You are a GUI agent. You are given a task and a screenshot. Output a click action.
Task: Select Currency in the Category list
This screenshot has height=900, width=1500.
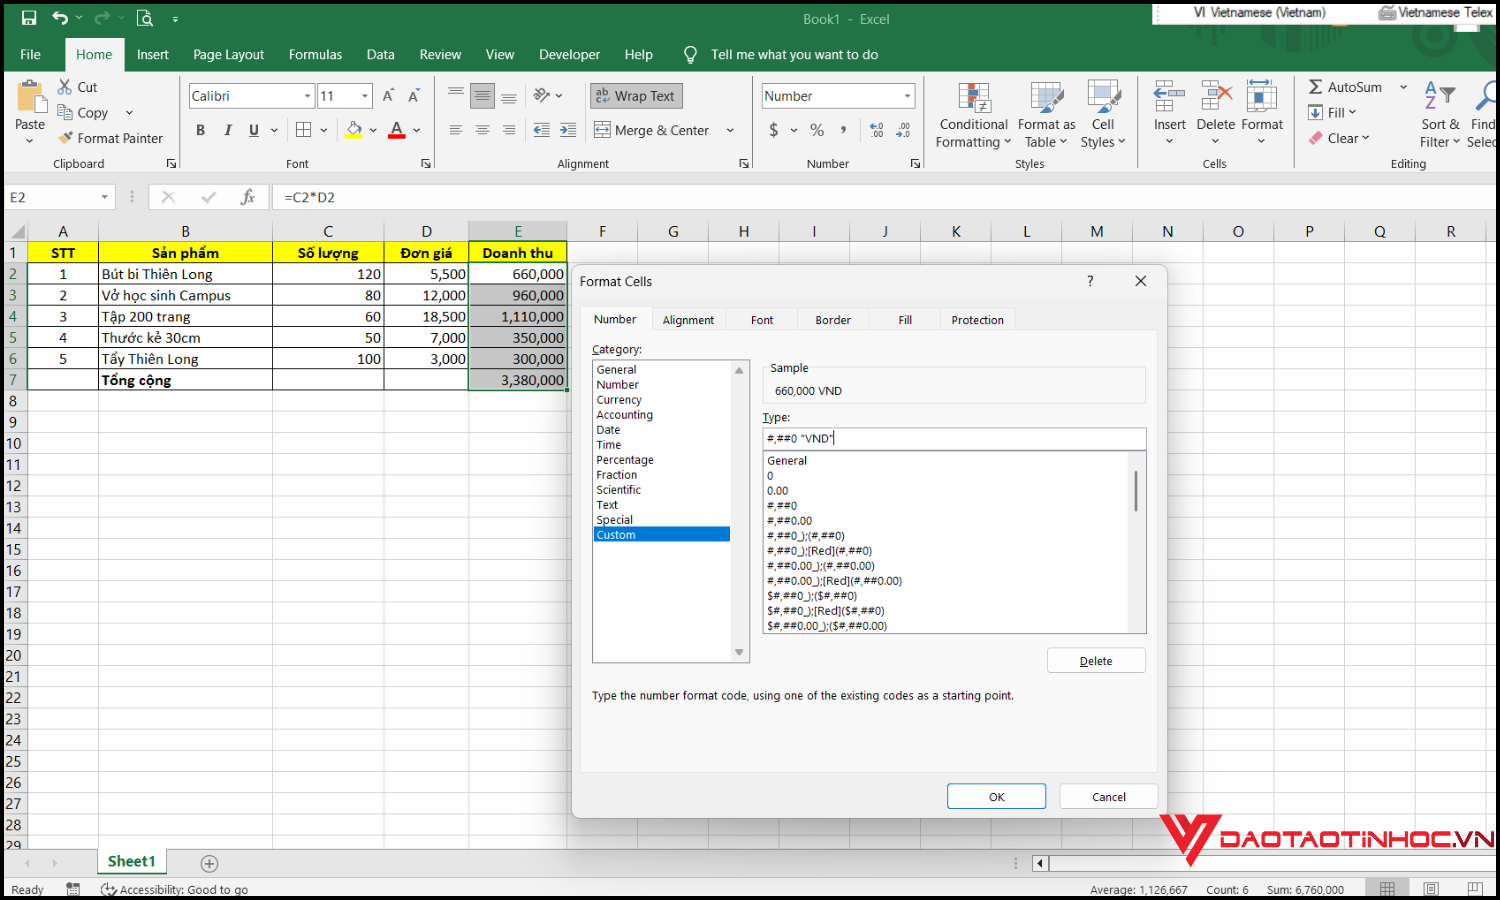point(619,400)
